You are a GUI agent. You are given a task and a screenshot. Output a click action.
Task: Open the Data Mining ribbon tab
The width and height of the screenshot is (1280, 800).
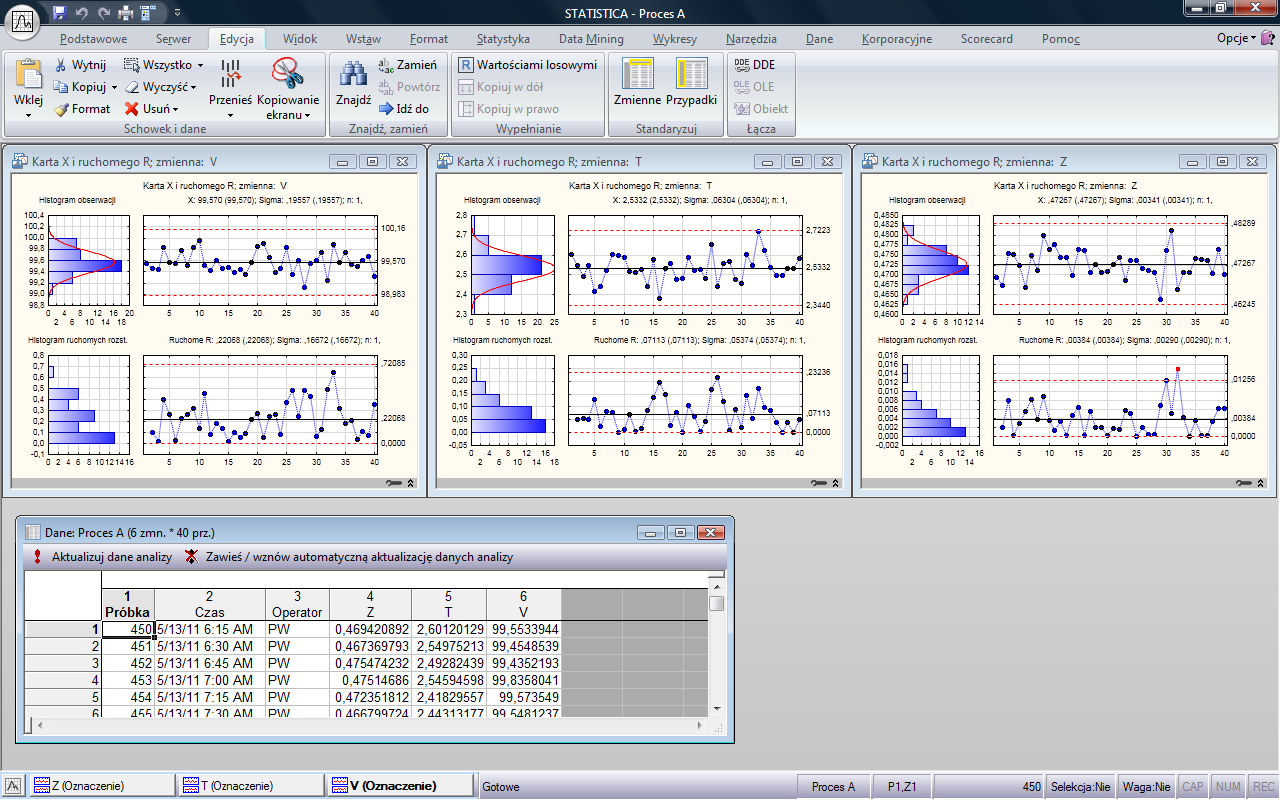coord(591,39)
